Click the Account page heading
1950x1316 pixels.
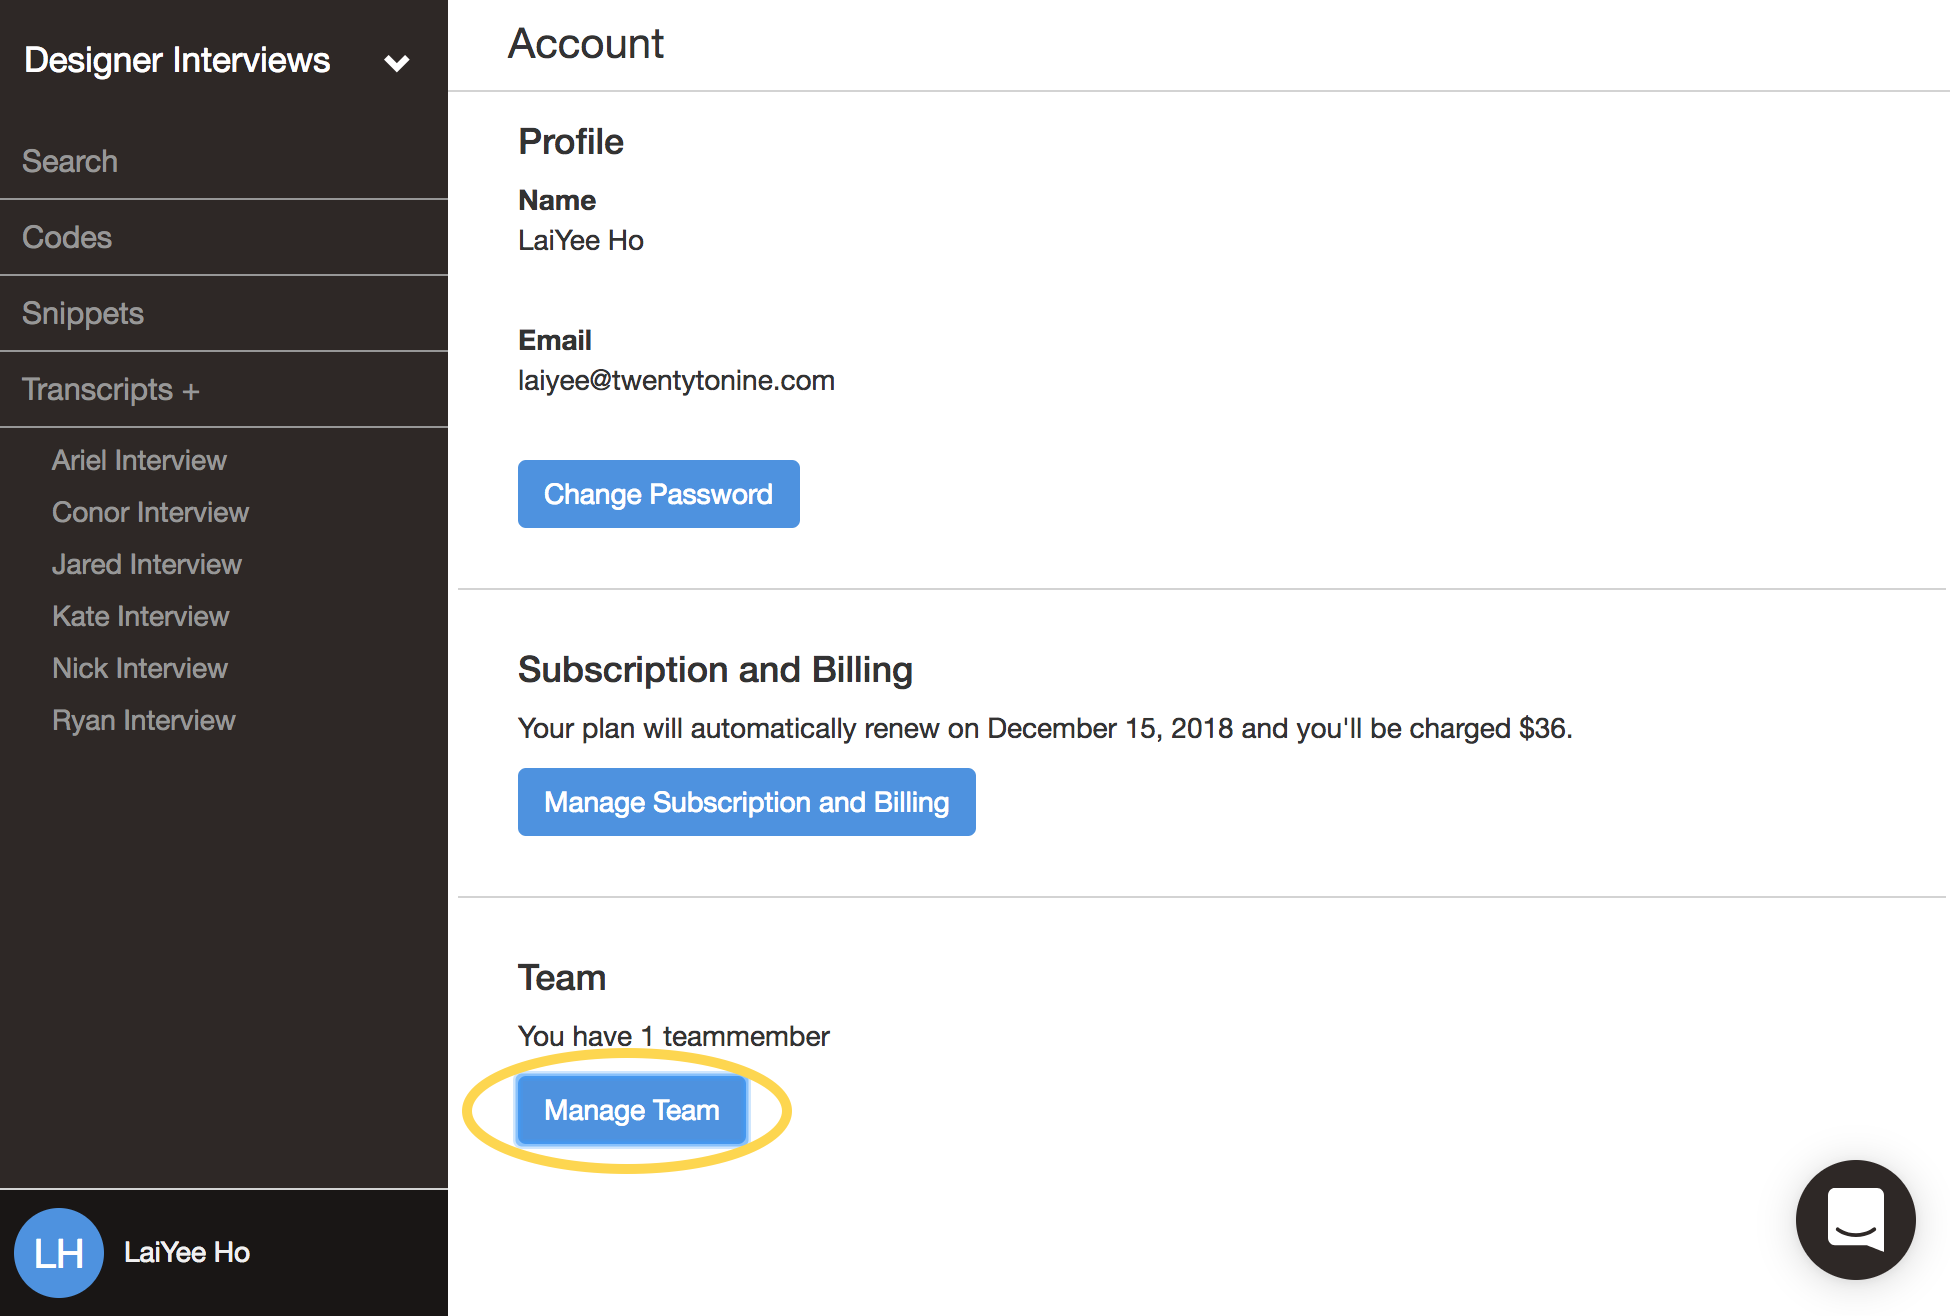click(x=586, y=44)
